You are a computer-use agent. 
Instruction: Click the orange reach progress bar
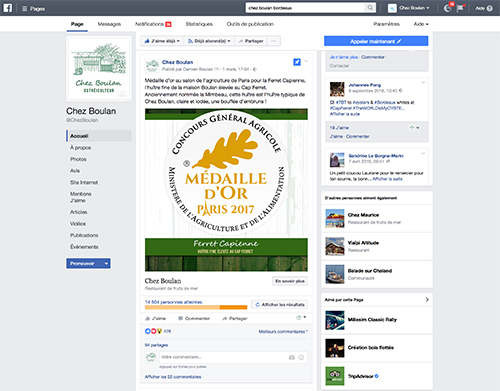[196, 307]
